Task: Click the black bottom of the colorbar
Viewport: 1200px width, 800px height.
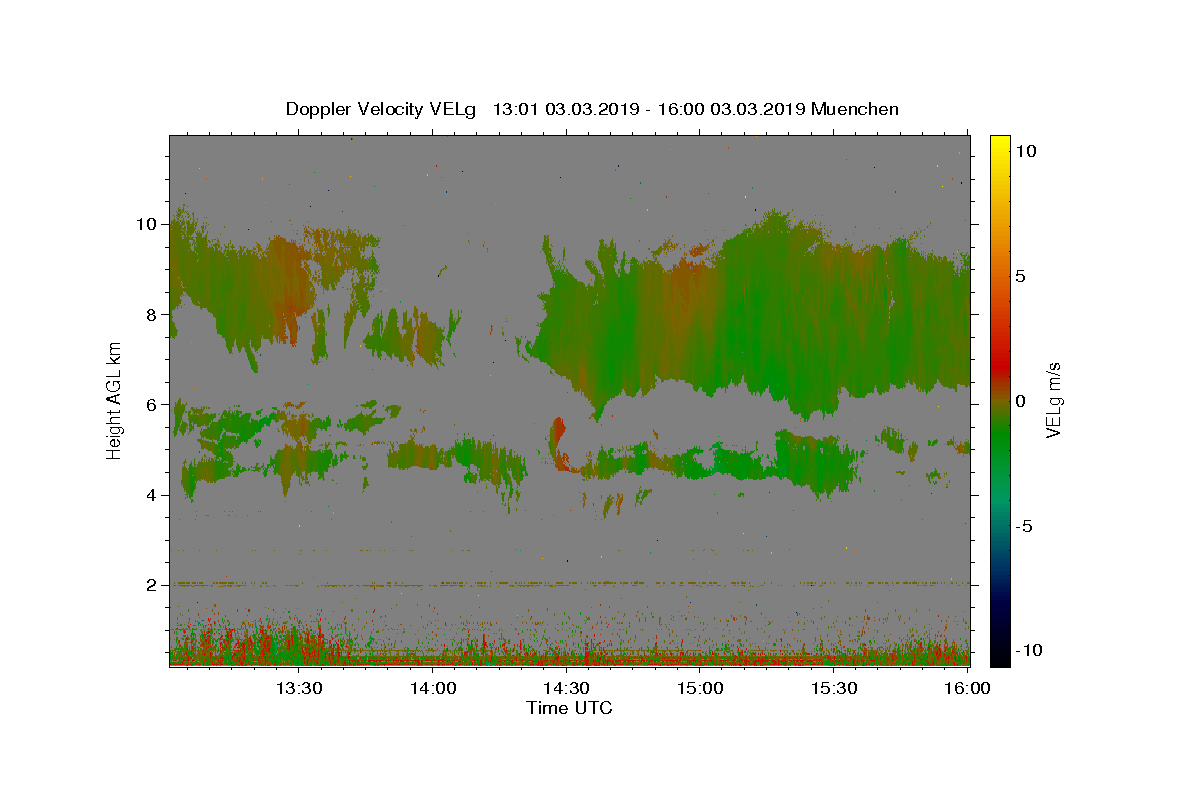Action: (x=999, y=657)
